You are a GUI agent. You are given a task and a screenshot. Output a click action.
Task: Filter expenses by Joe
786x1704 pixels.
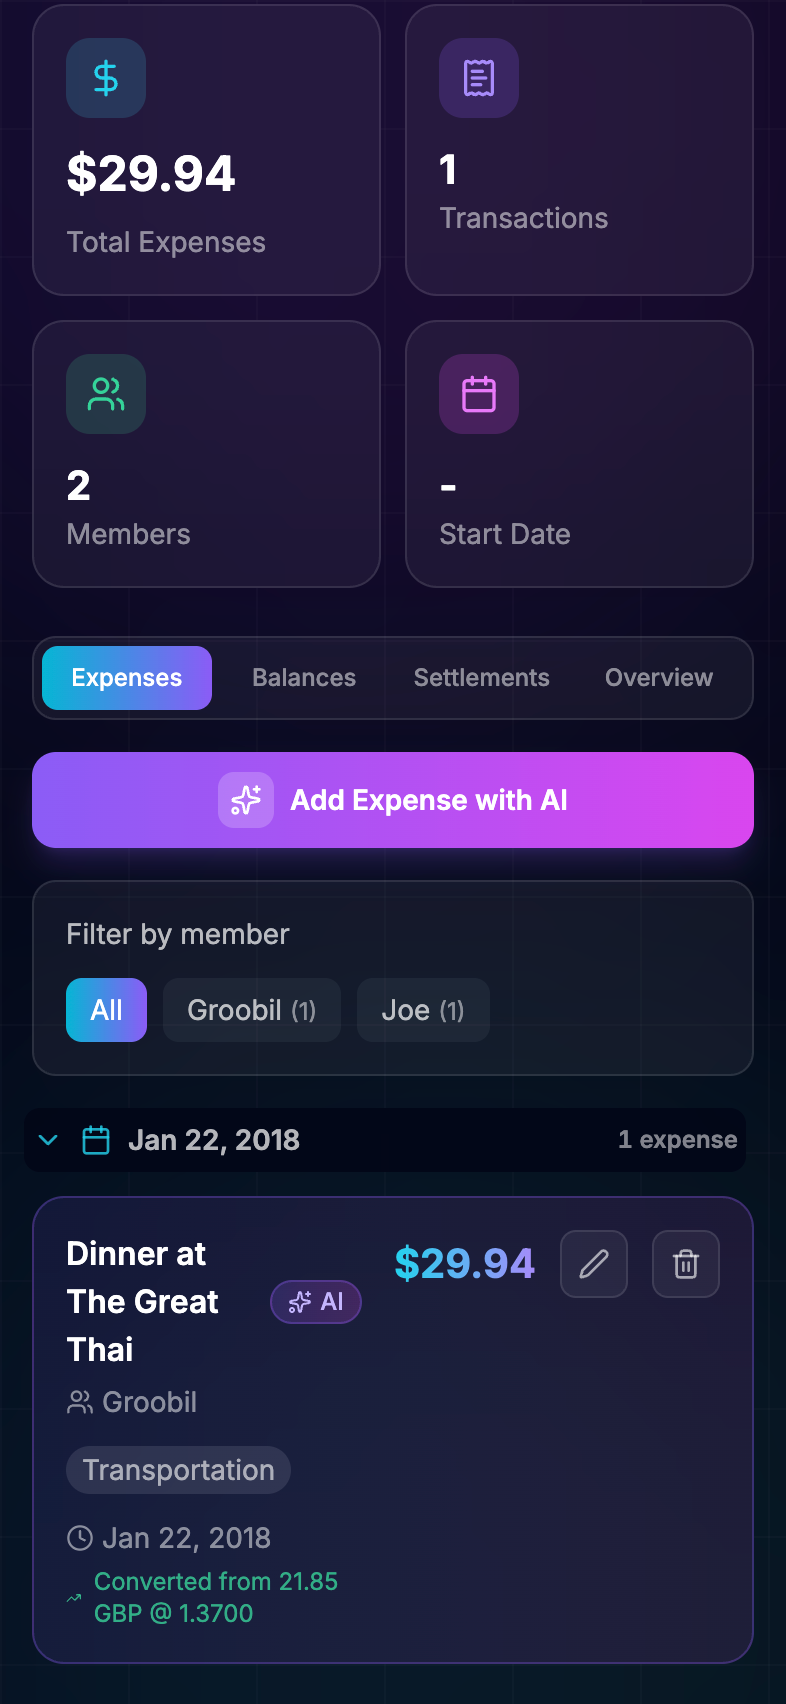(423, 1010)
